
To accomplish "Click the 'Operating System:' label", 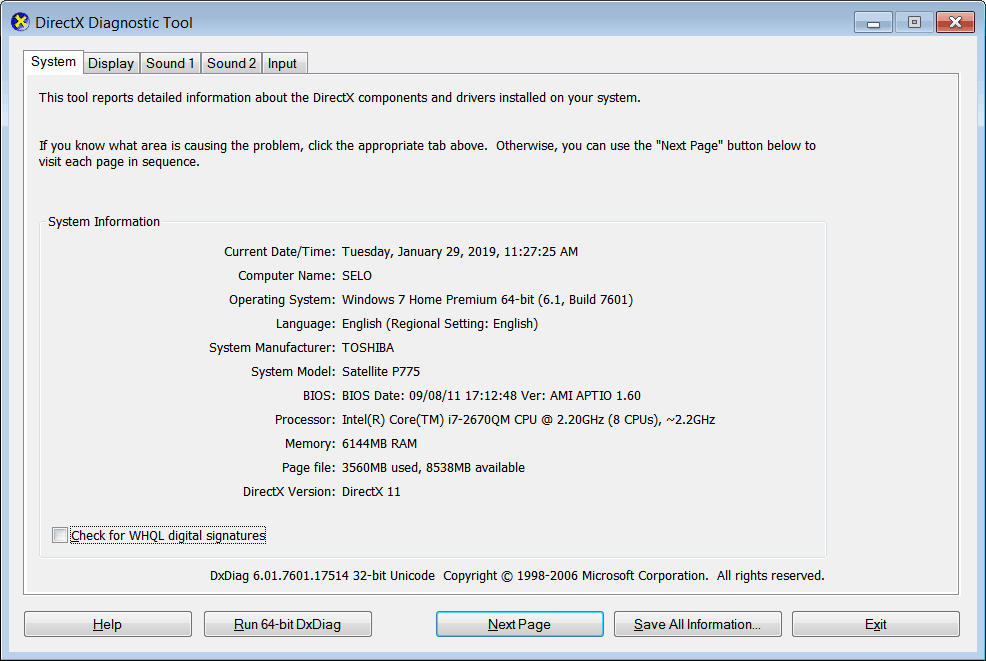I will click(x=282, y=299).
